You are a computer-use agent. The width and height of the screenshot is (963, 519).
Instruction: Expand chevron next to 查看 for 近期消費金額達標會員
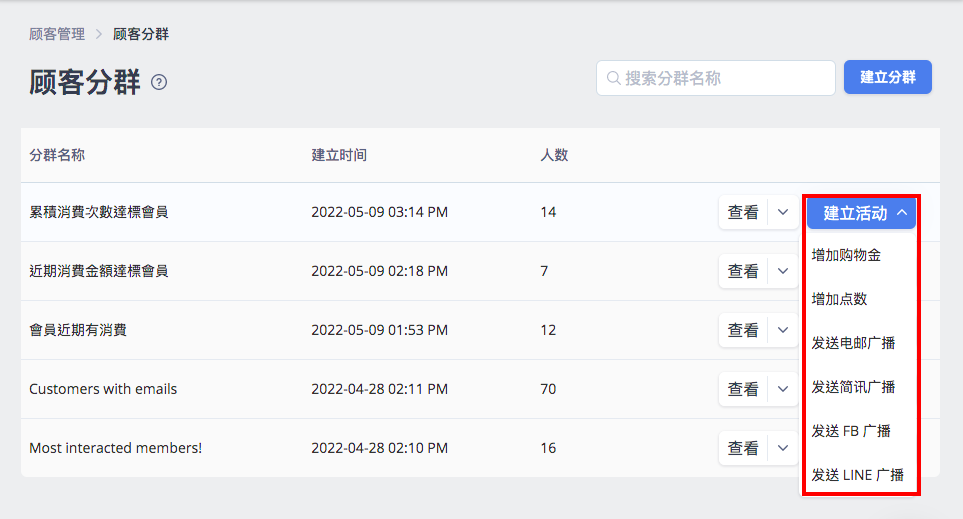(x=783, y=271)
